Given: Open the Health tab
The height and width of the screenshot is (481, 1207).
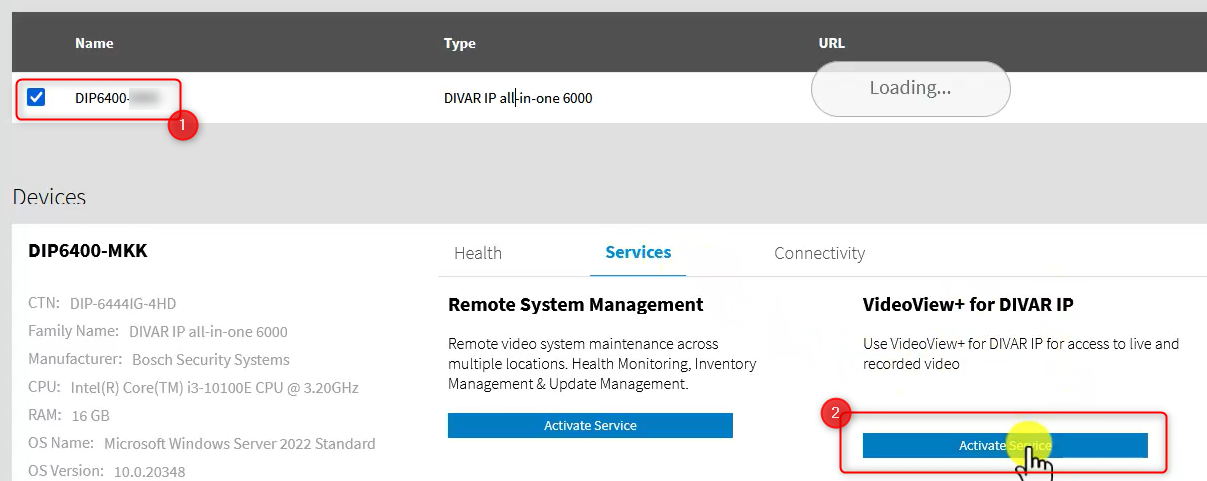Looking at the screenshot, I should tap(478, 253).
